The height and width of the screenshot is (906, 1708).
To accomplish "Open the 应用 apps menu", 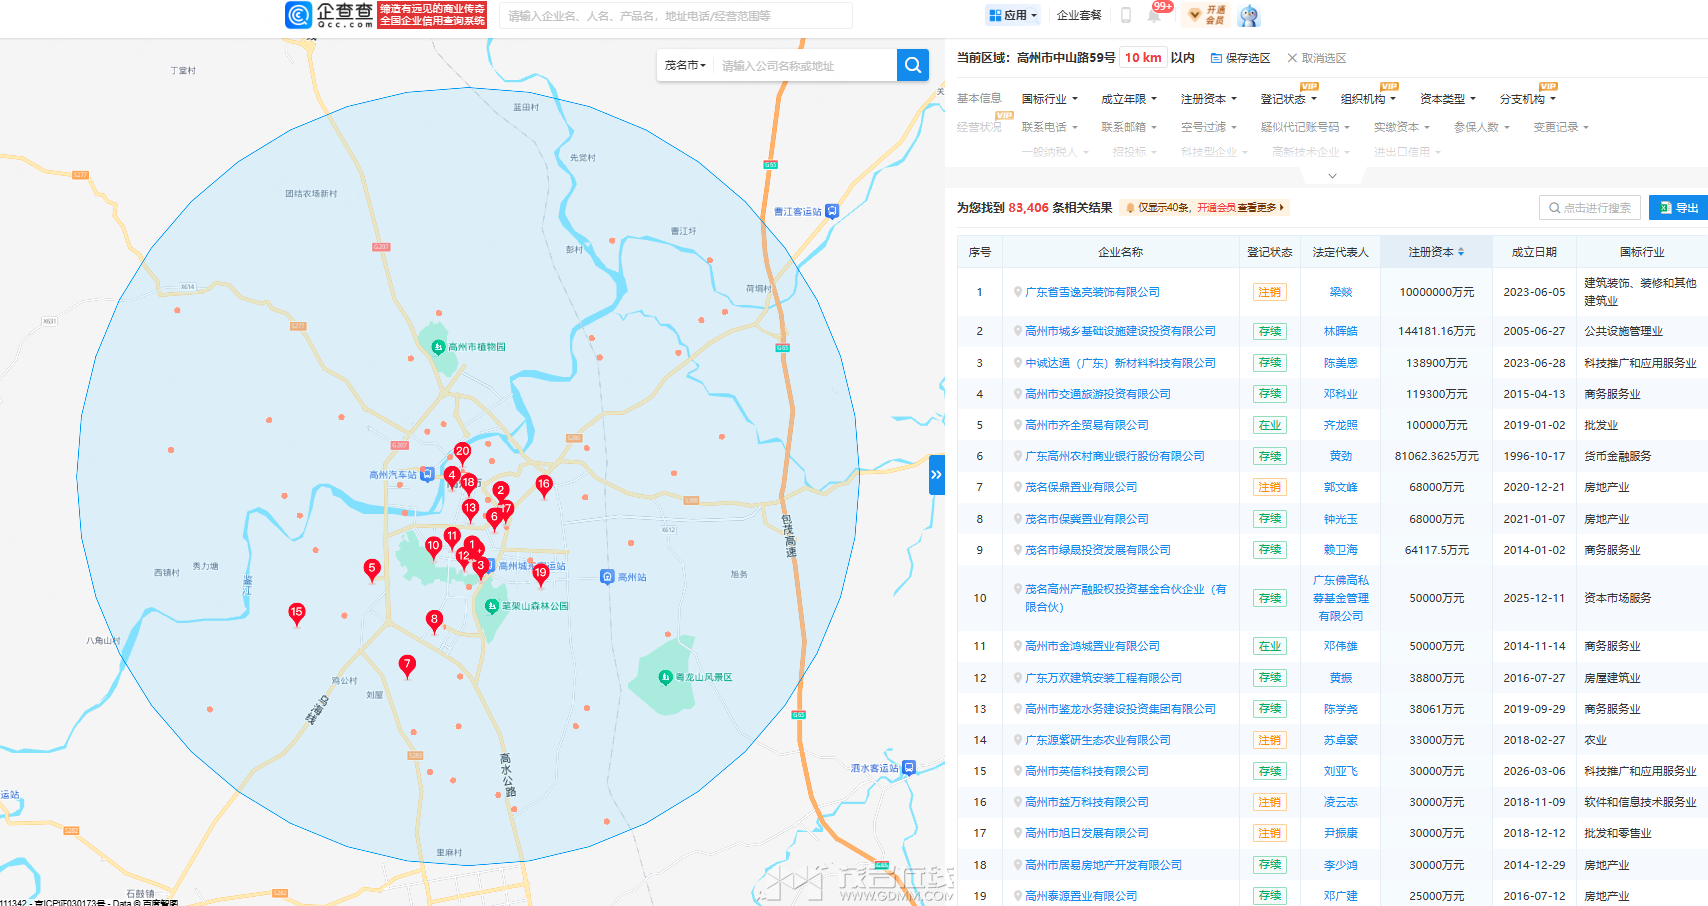I will point(1013,15).
